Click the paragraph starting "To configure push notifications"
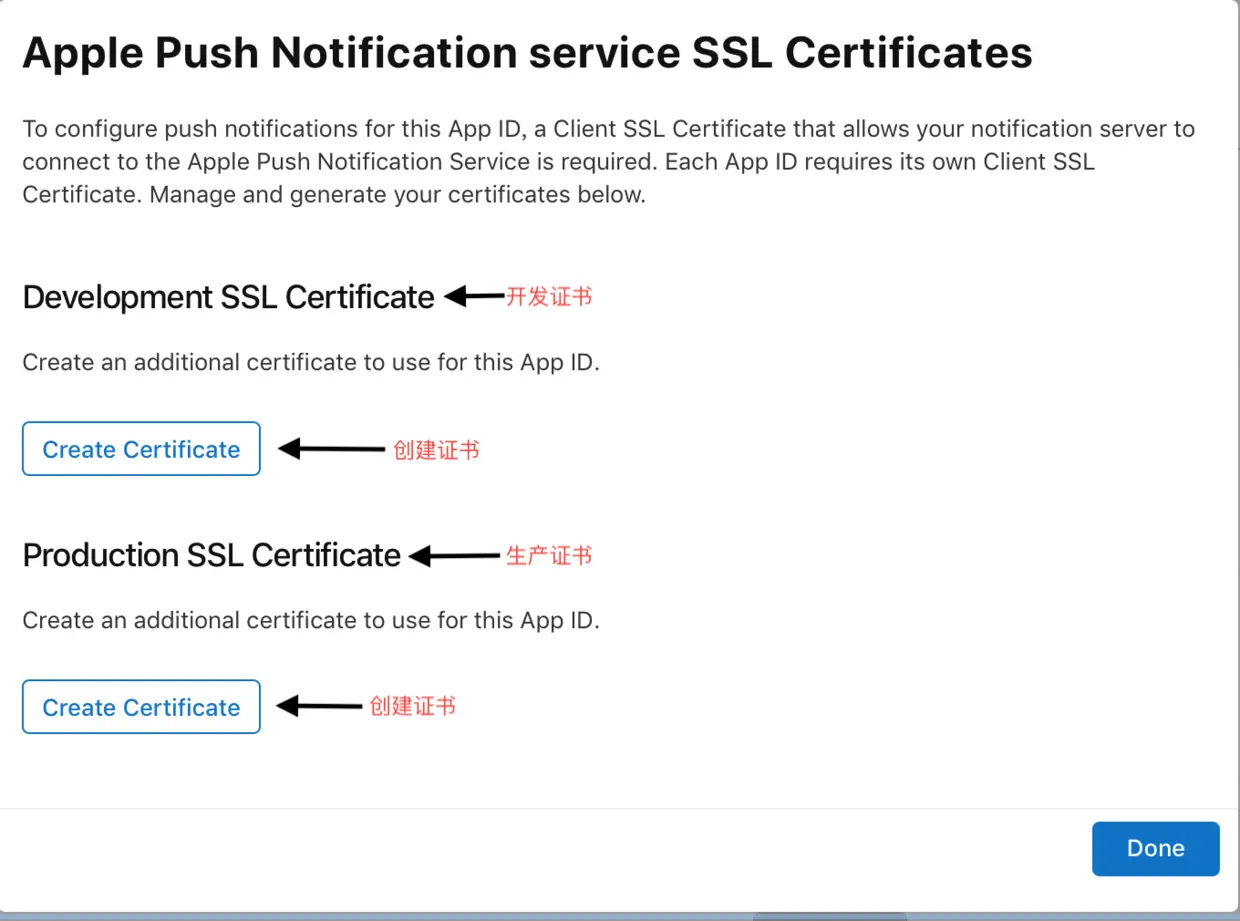Viewport: 1240px width, 921px height. 608,161
